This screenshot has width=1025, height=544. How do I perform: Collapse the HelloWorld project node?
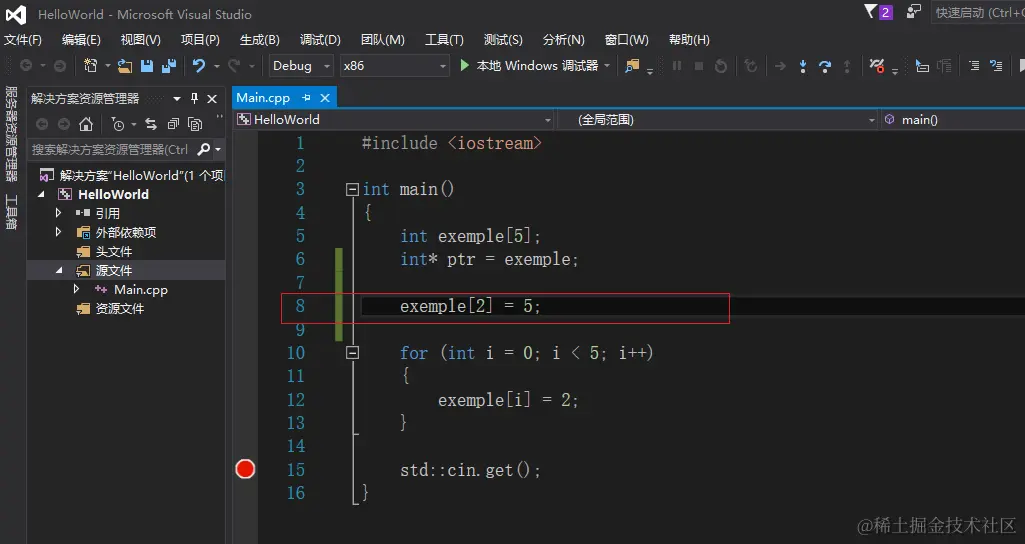[x=41, y=194]
